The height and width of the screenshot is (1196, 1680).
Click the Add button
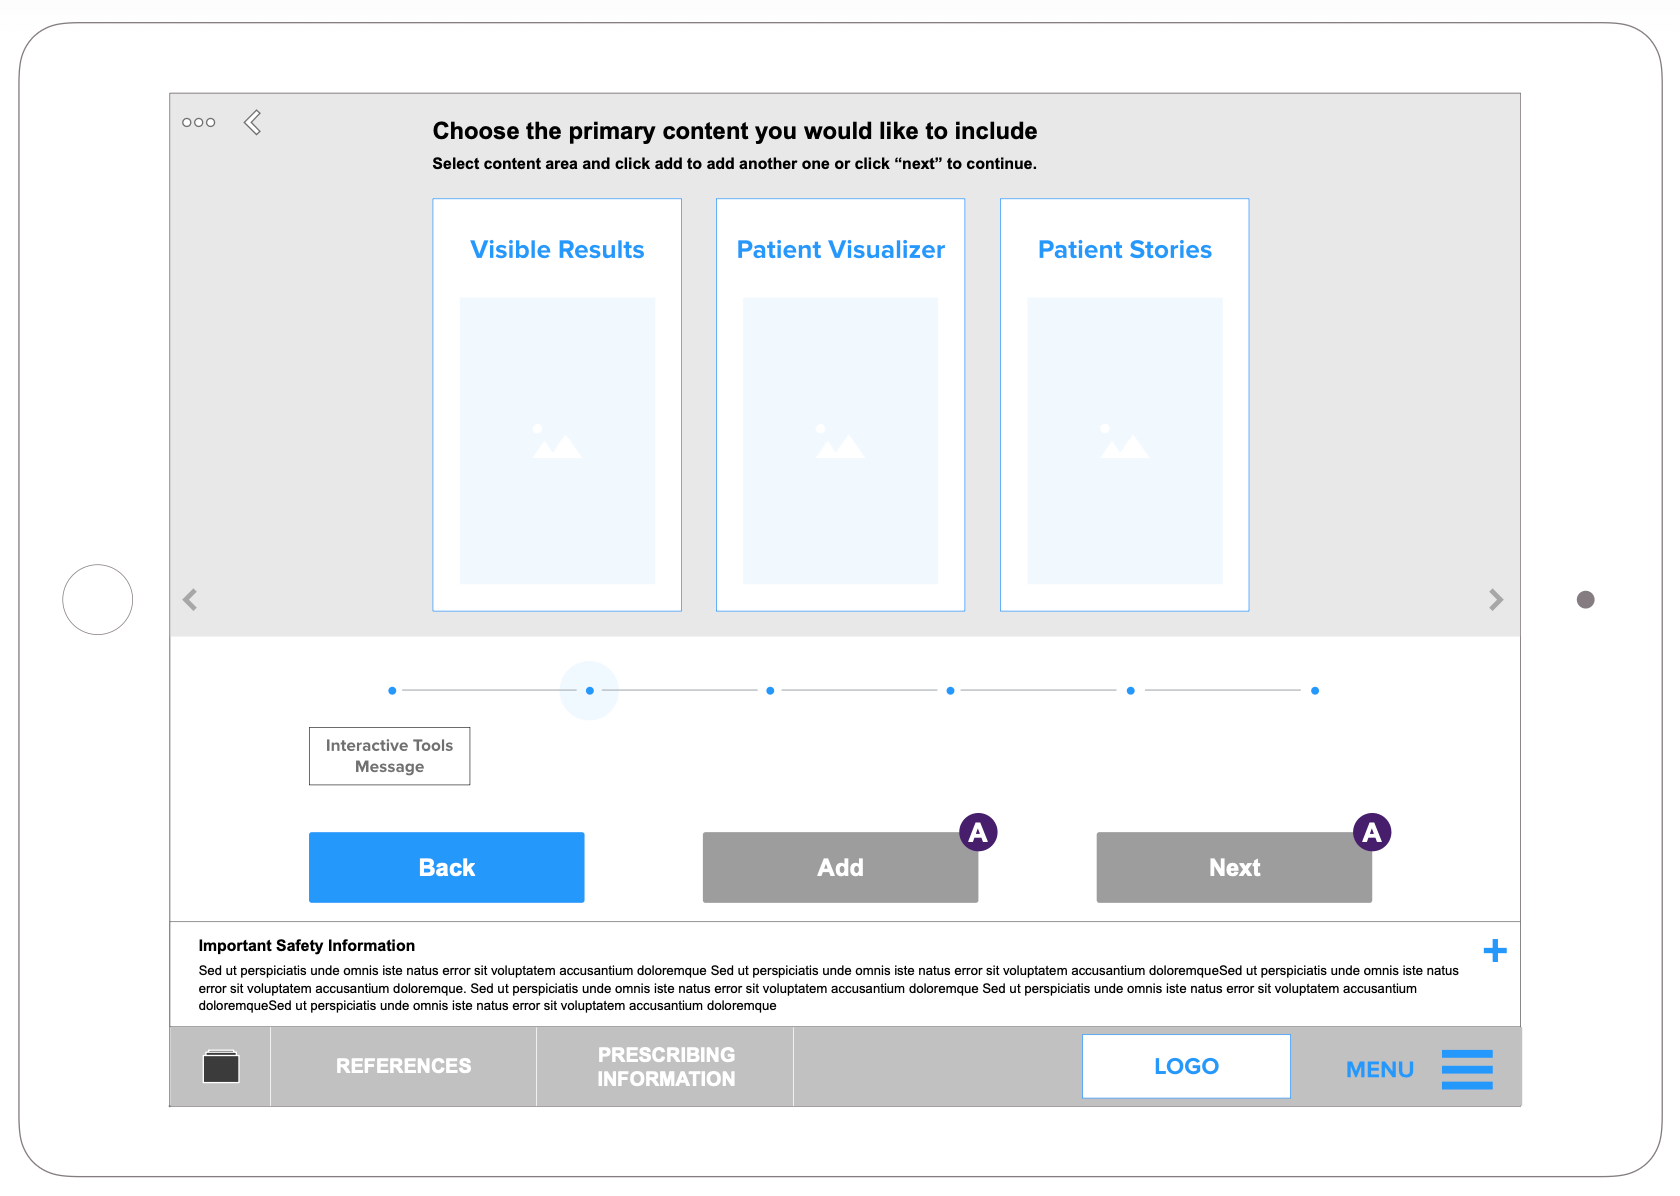839,868
